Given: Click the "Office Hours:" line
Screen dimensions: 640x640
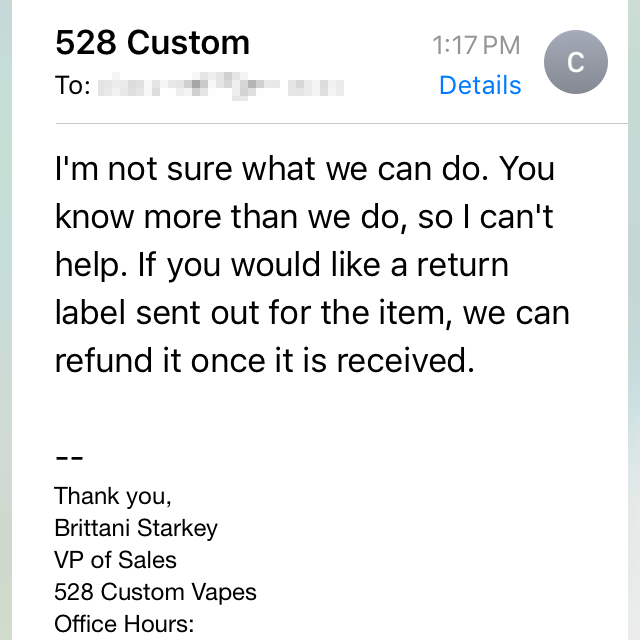Looking at the screenshot, I should pyautogui.click(x=123, y=624).
